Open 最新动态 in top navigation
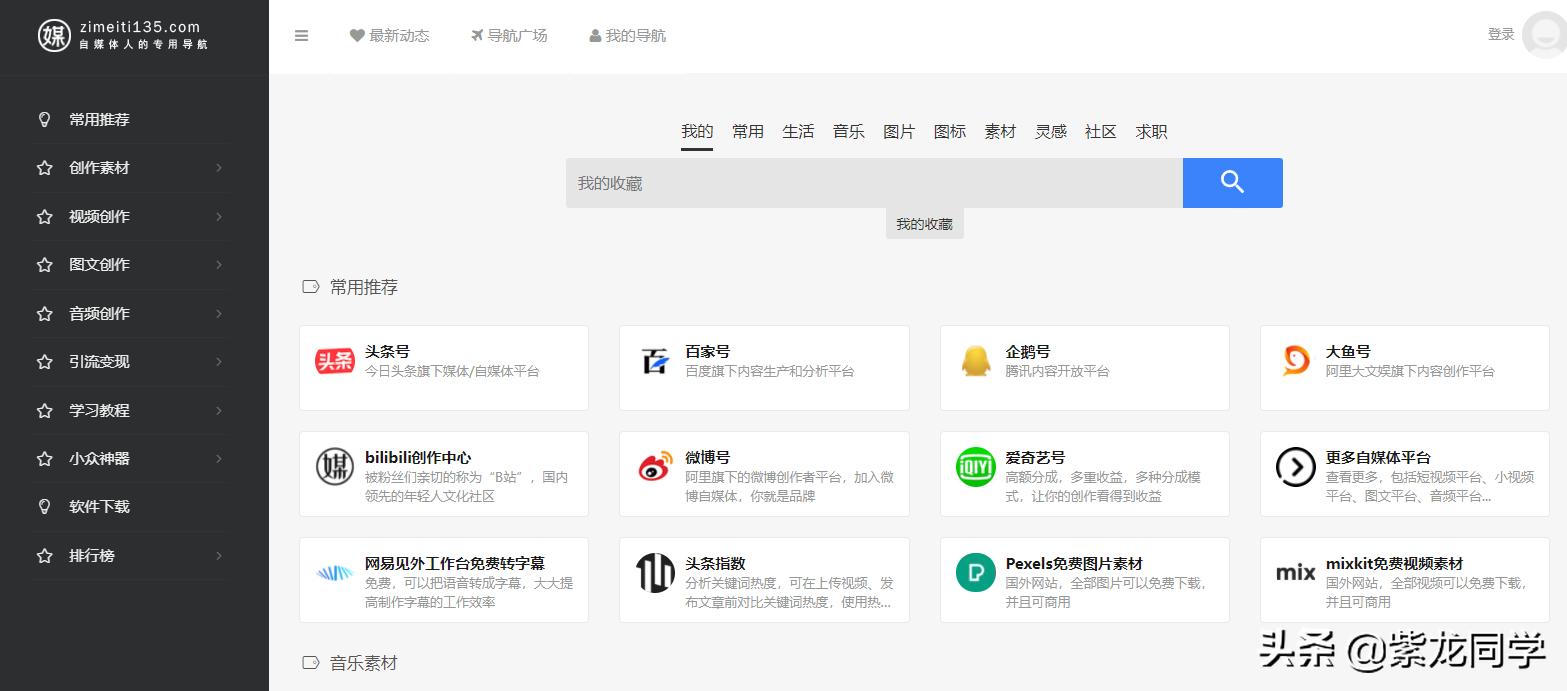 (390, 36)
